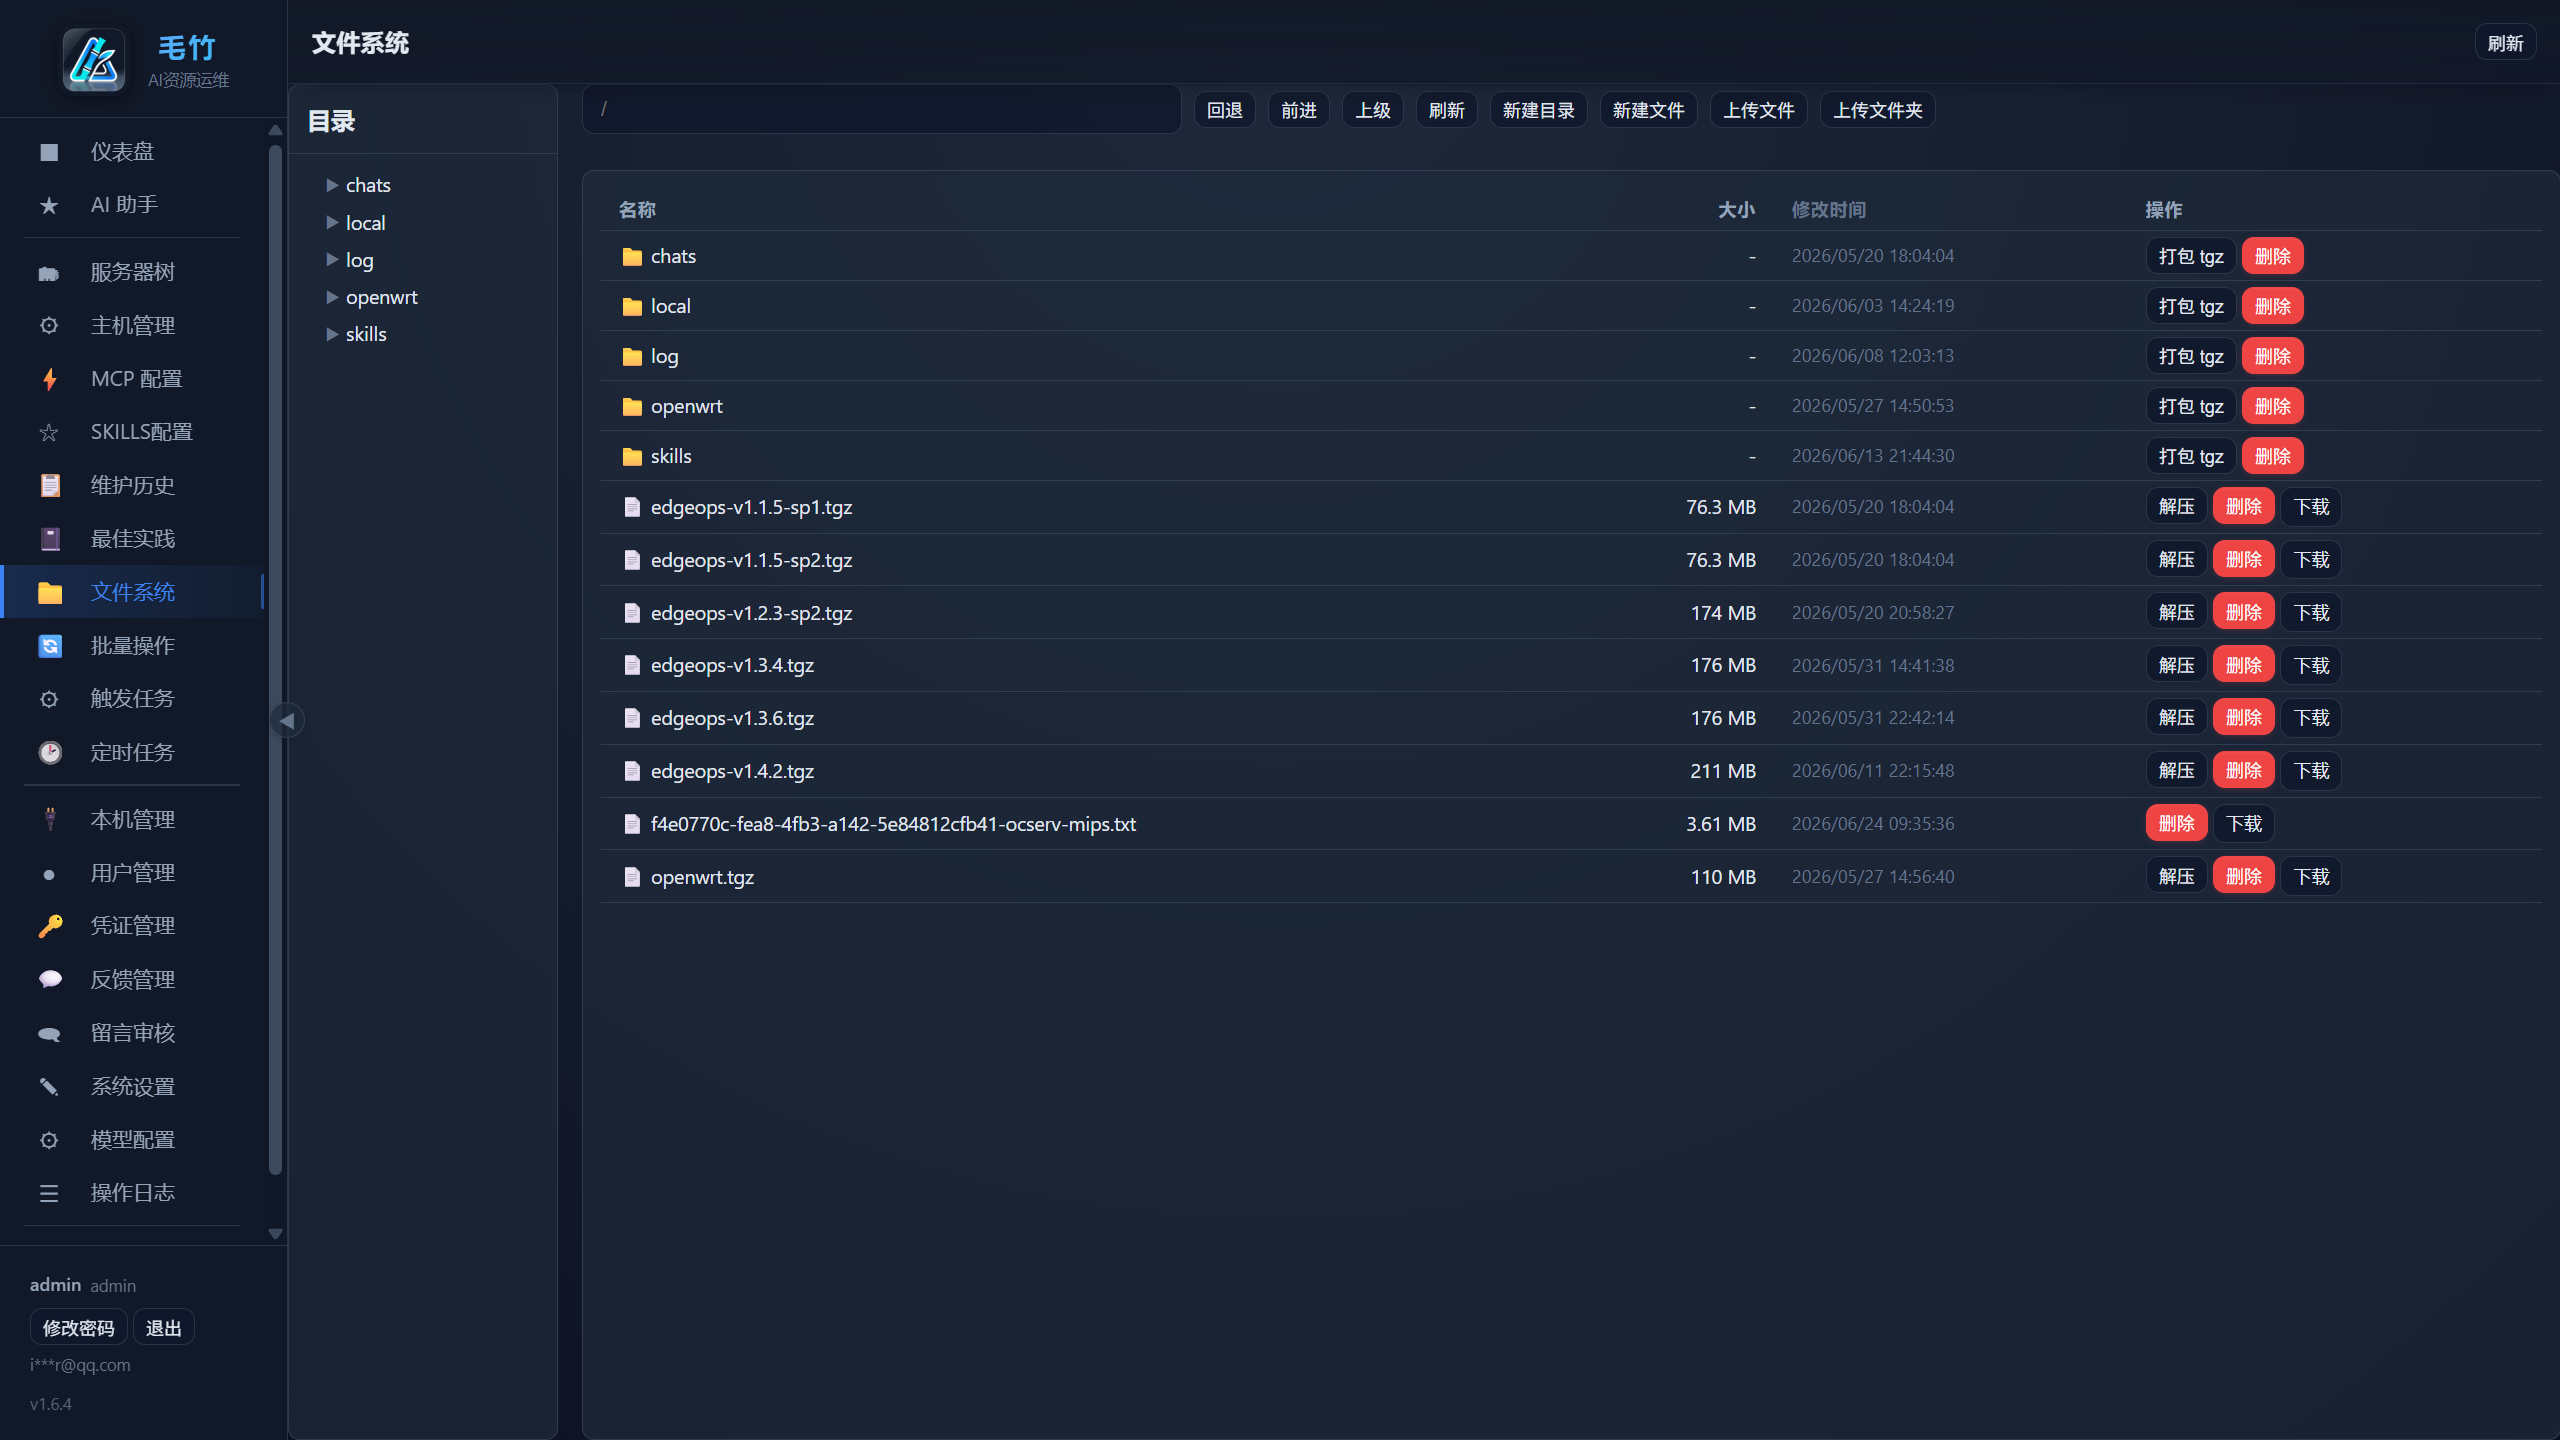Delete the log folder with 删除
The height and width of the screenshot is (1440, 2560).
[x=2273, y=356]
